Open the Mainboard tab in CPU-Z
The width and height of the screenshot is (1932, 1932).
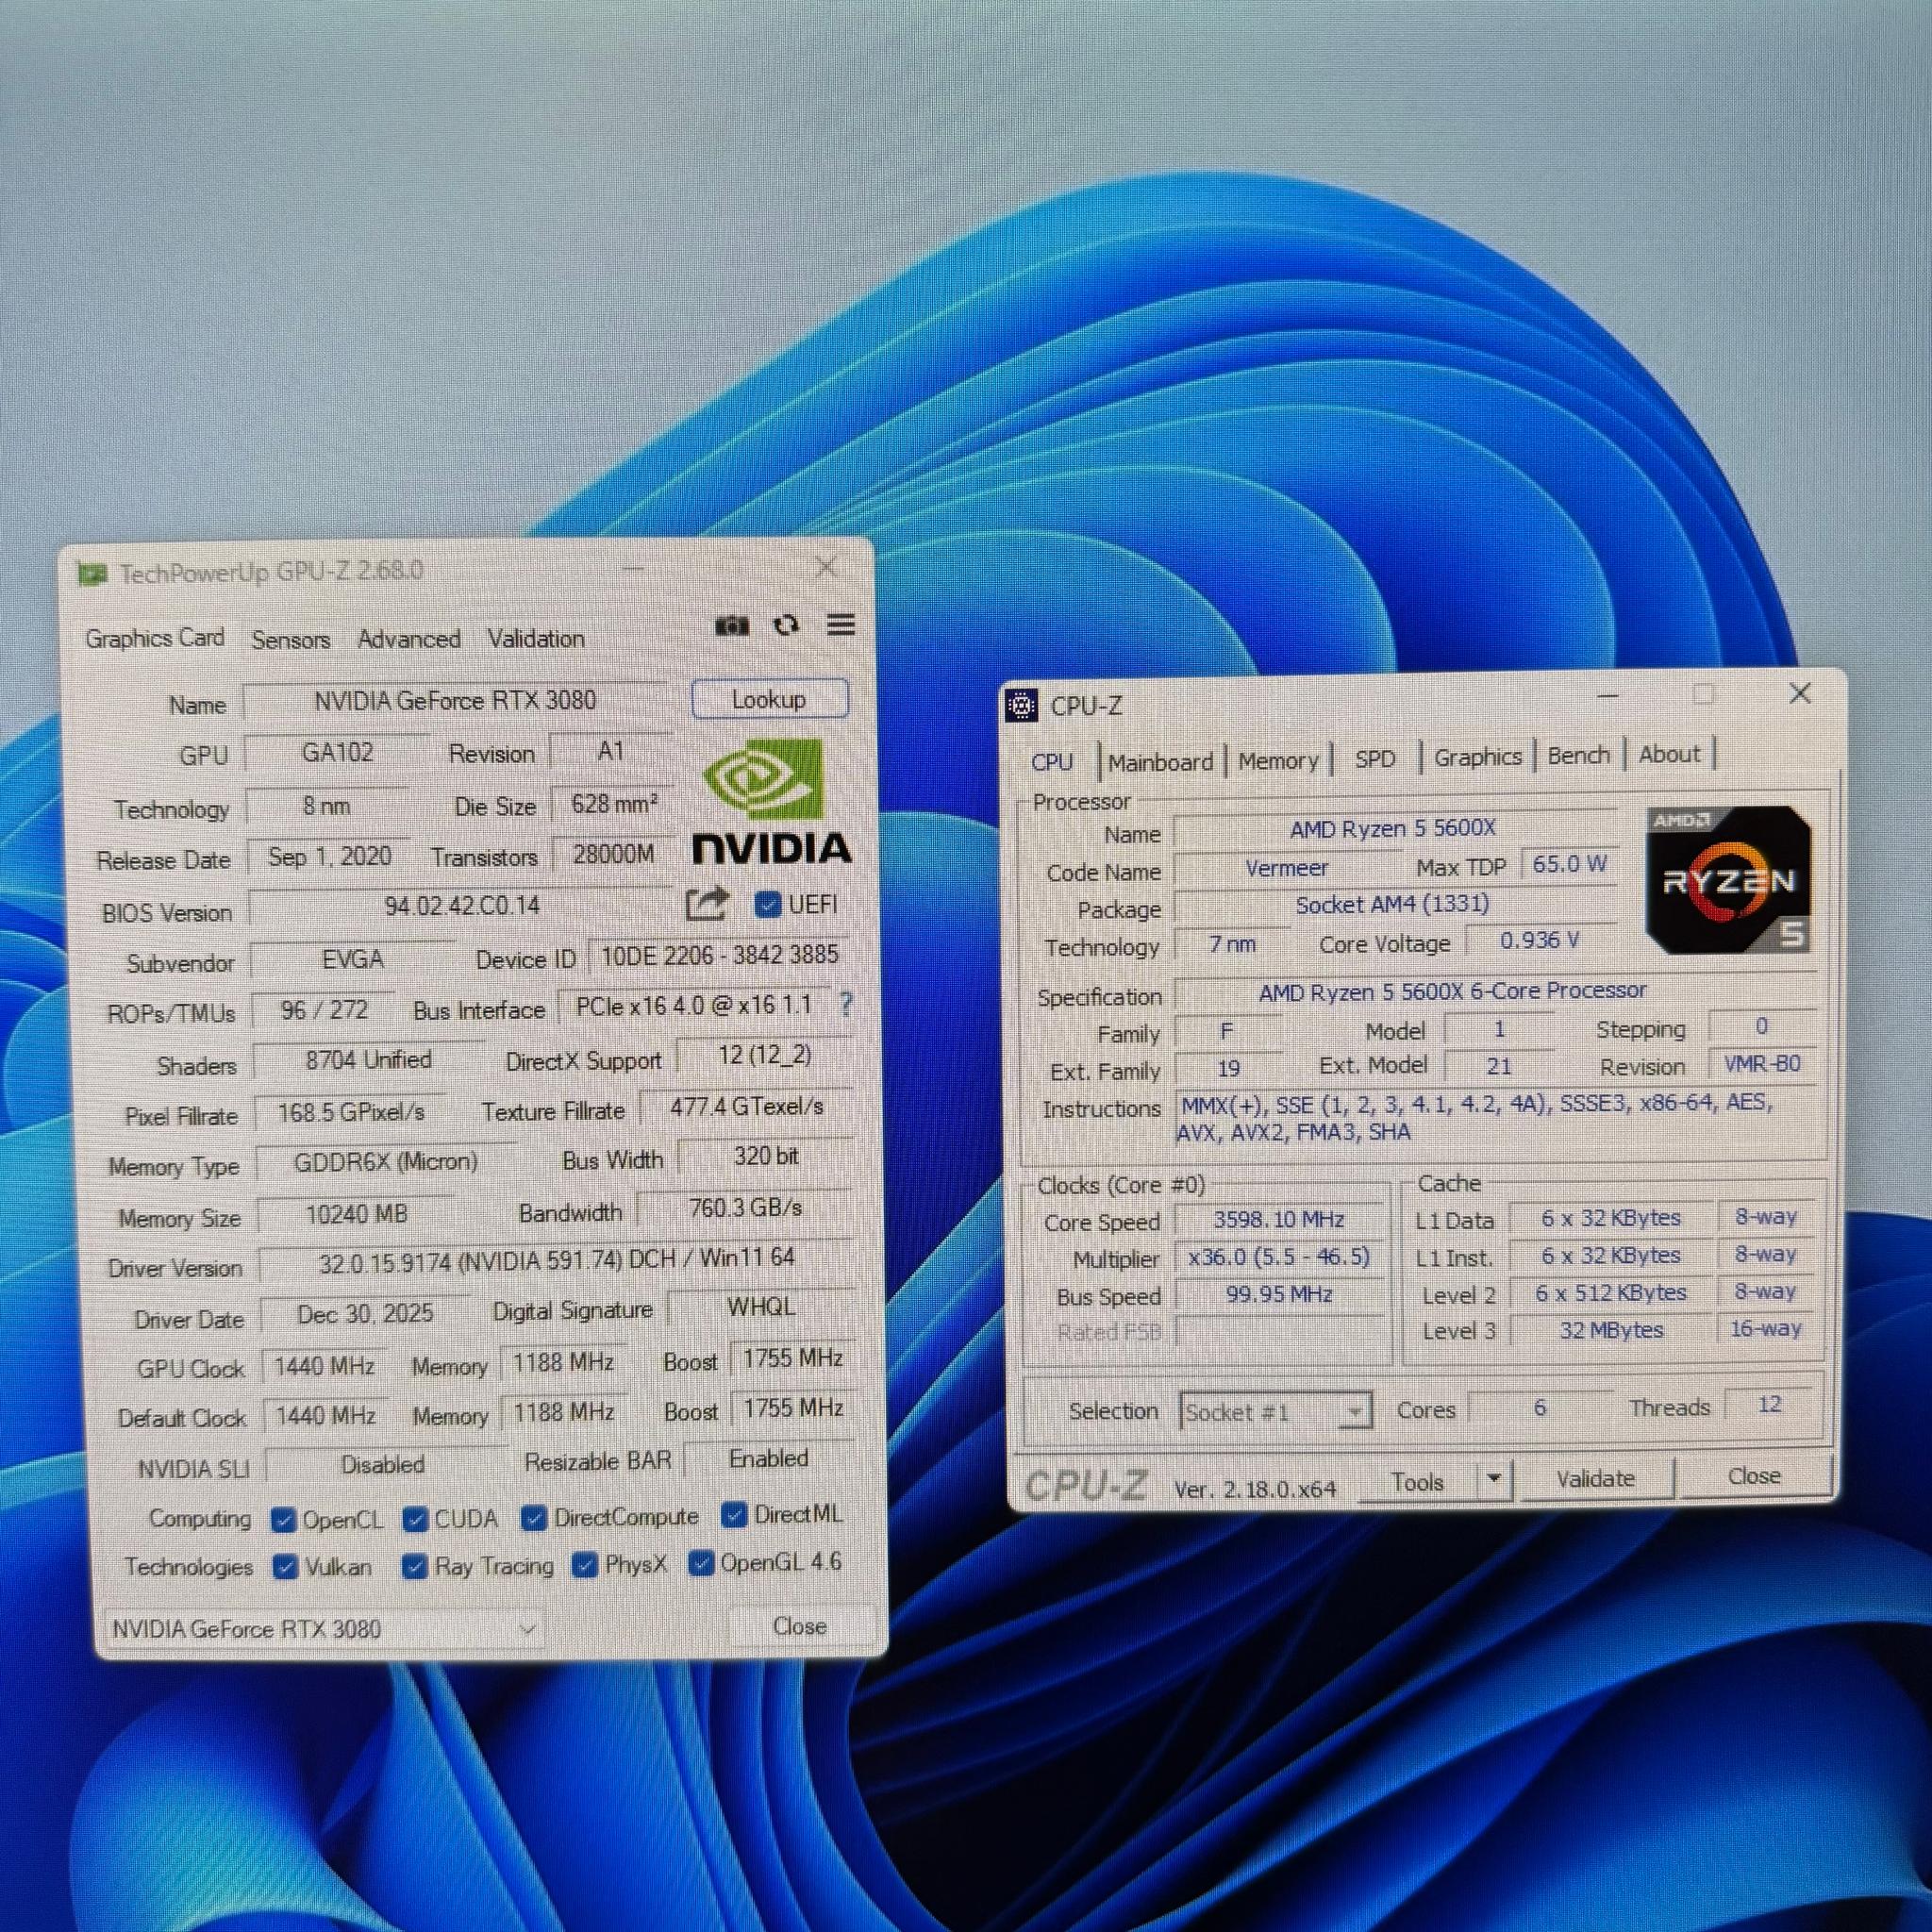pos(1160,762)
